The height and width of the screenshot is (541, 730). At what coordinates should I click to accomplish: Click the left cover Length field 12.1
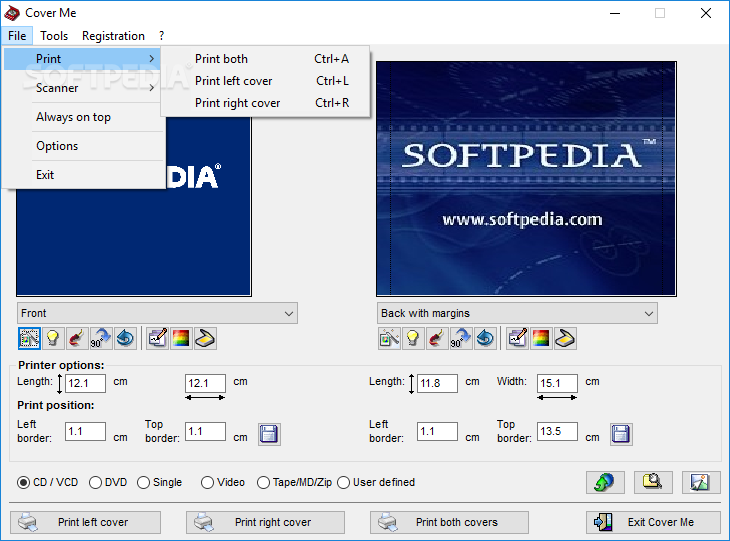[x=85, y=383]
